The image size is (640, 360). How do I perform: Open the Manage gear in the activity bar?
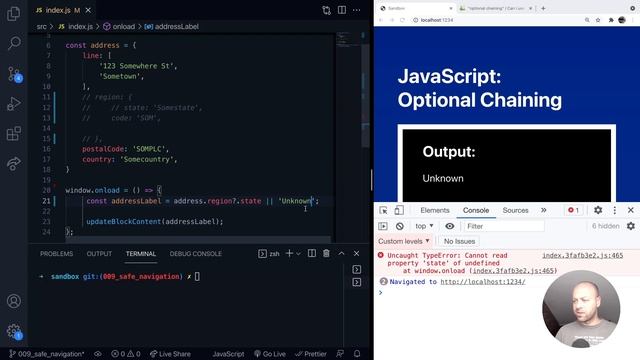coord(14,331)
